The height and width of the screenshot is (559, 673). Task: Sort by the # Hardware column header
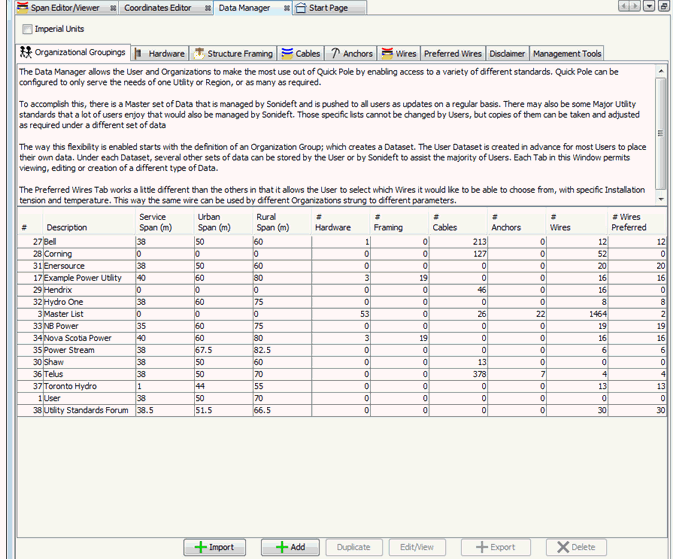tap(341, 222)
